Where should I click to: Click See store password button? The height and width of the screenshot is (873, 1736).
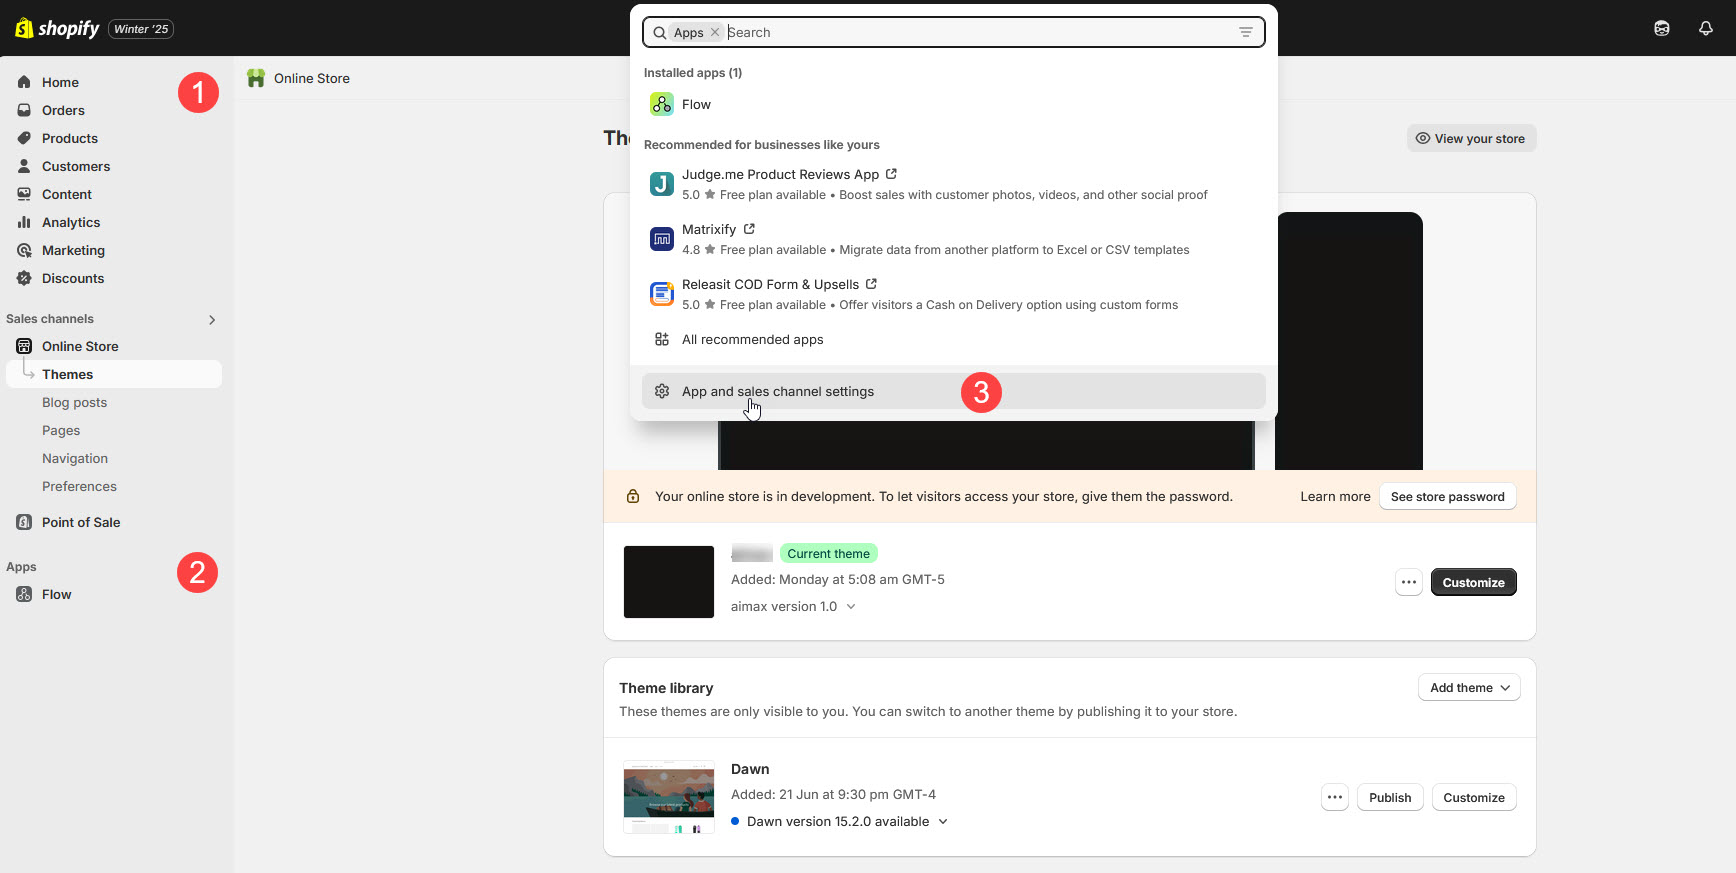1447,496
